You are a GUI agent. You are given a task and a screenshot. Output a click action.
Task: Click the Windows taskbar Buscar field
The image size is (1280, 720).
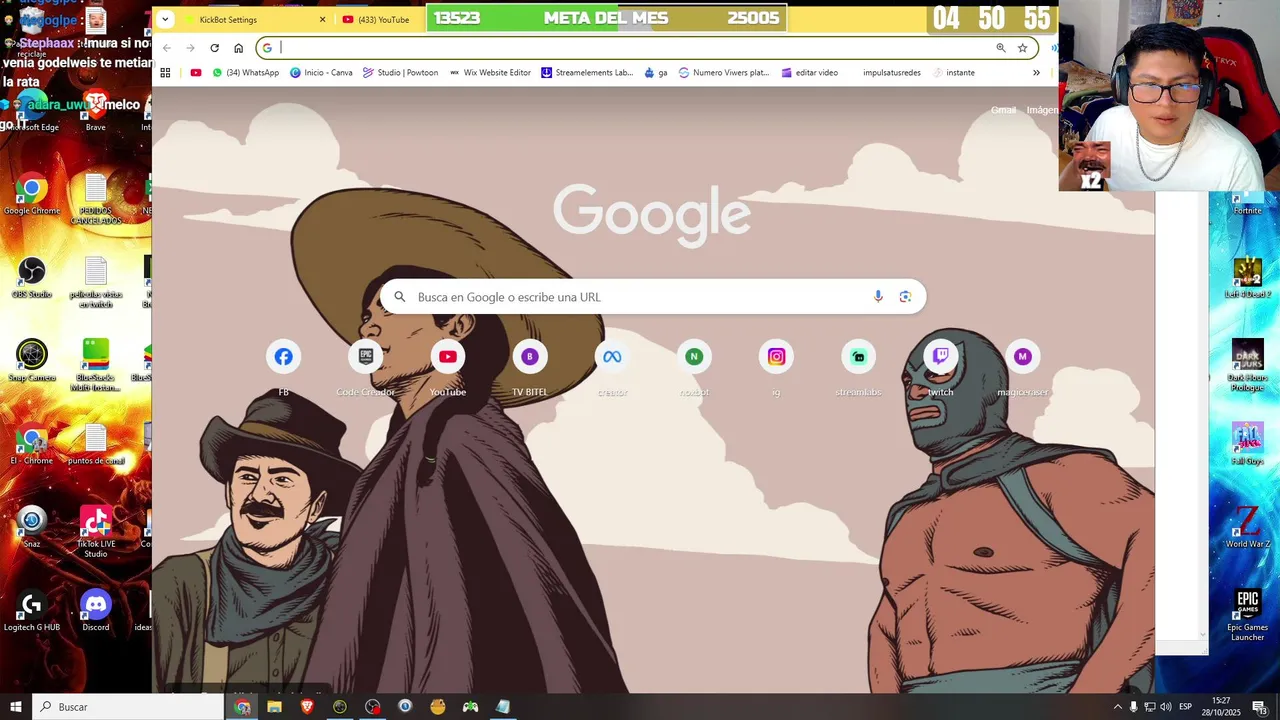point(128,707)
